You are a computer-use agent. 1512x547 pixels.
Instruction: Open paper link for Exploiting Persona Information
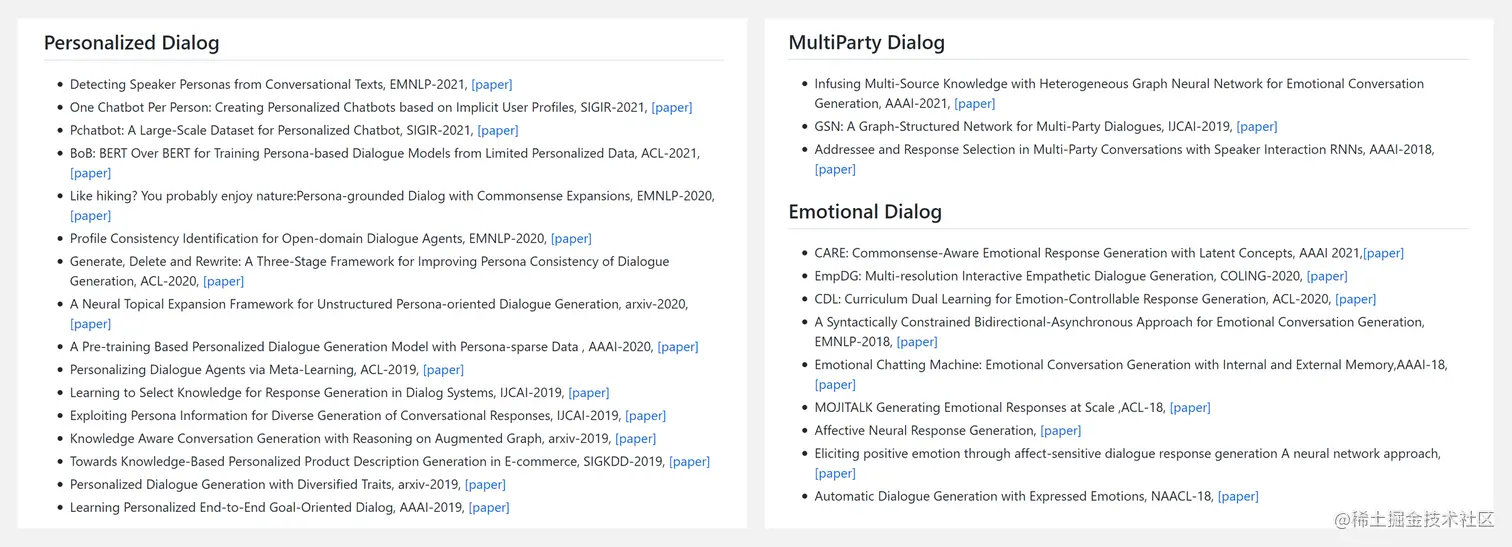pyautogui.click(x=645, y=416)
